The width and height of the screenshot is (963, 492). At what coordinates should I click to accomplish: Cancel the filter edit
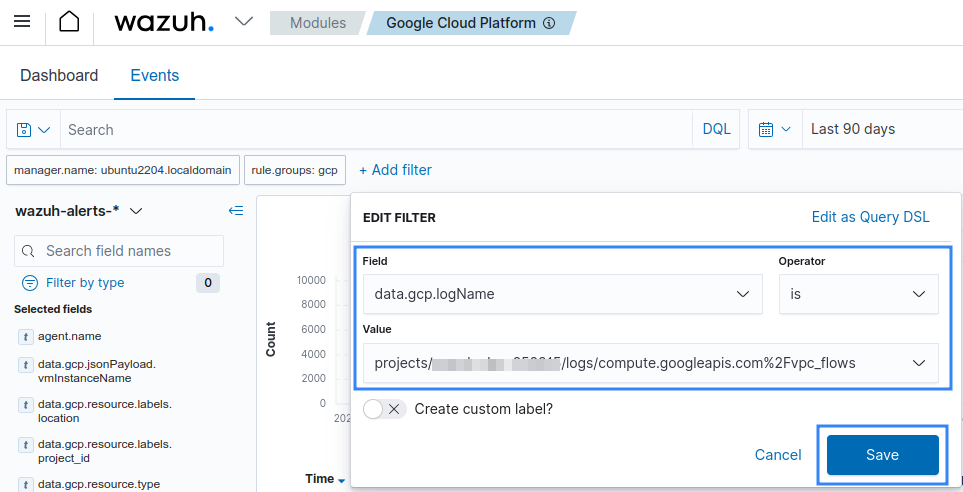coord(778,455)
